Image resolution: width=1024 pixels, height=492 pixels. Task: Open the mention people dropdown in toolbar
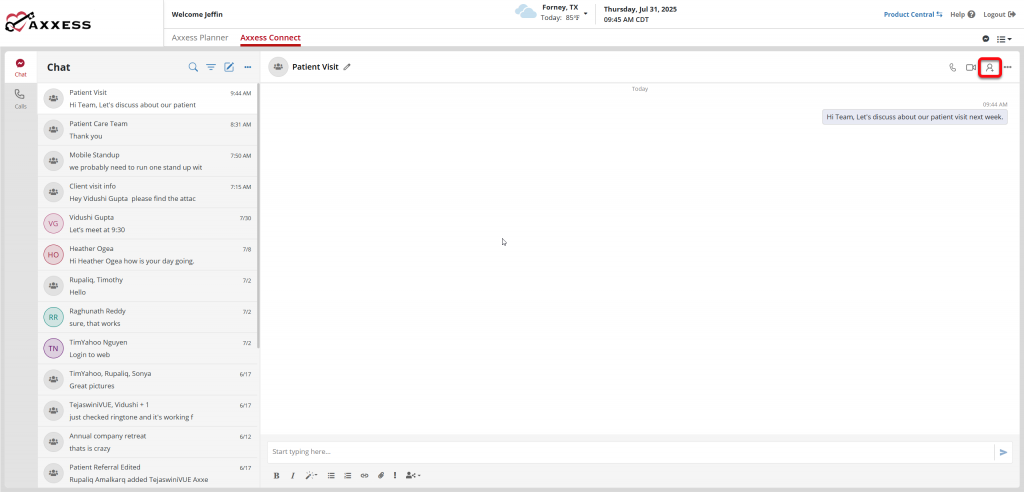tap(414, 475)
